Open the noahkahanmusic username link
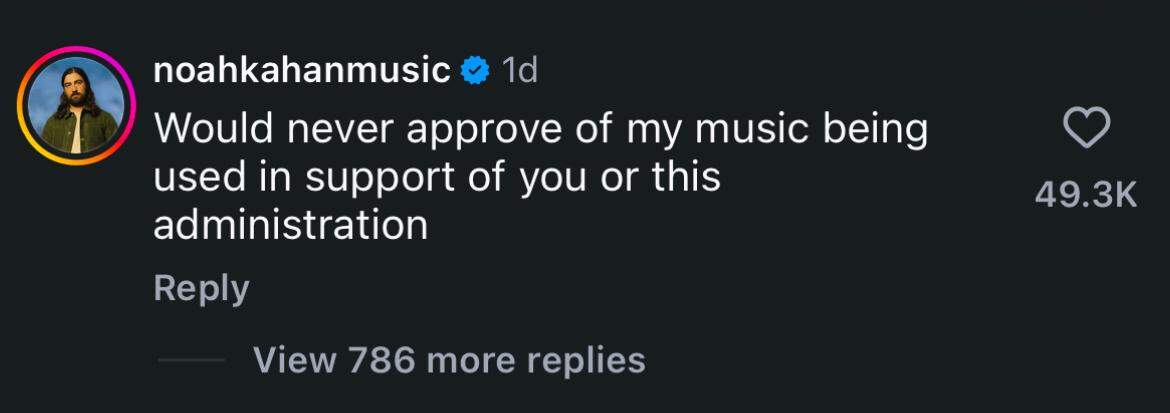The width and height of the screenshot is (1170, 413). tap(301, 70)
